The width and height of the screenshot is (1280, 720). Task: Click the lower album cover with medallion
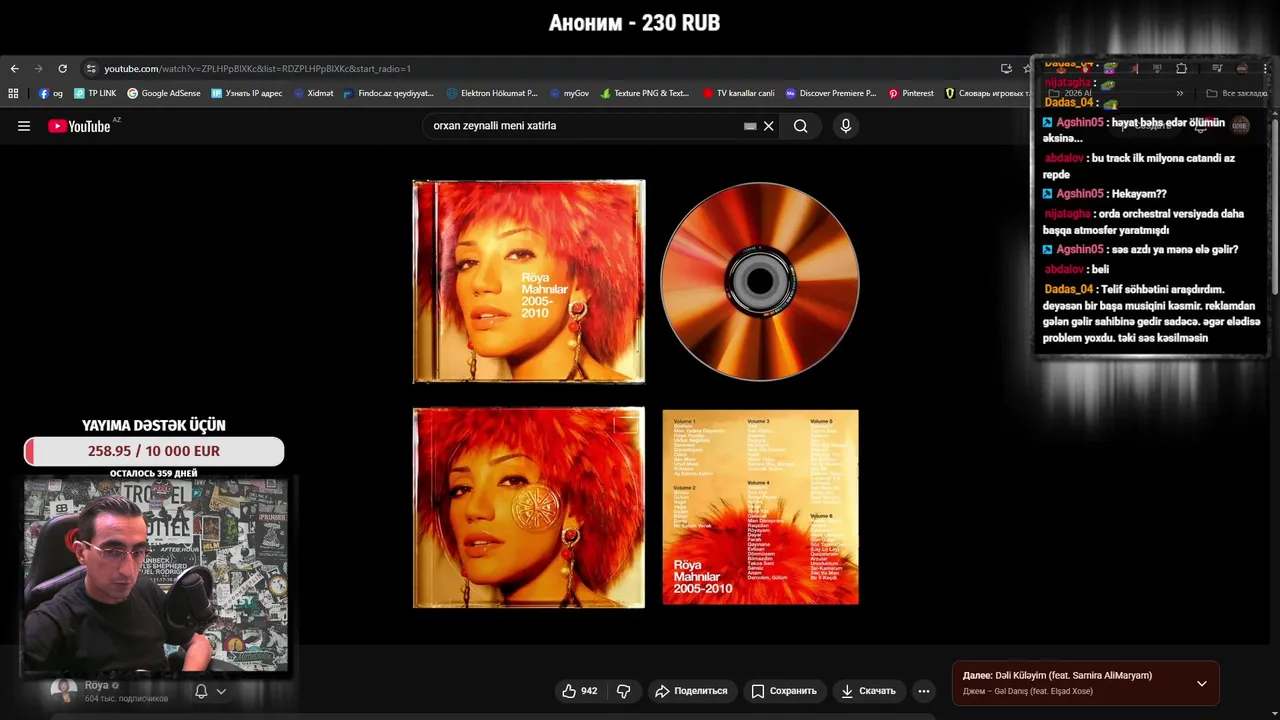pos(529,507)
